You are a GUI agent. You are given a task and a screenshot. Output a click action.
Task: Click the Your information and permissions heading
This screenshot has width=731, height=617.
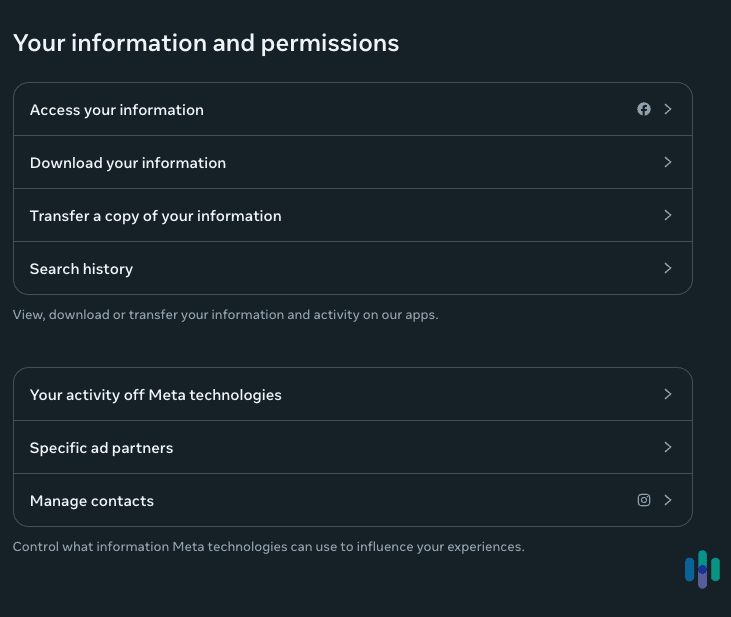(x=206, y=43)
